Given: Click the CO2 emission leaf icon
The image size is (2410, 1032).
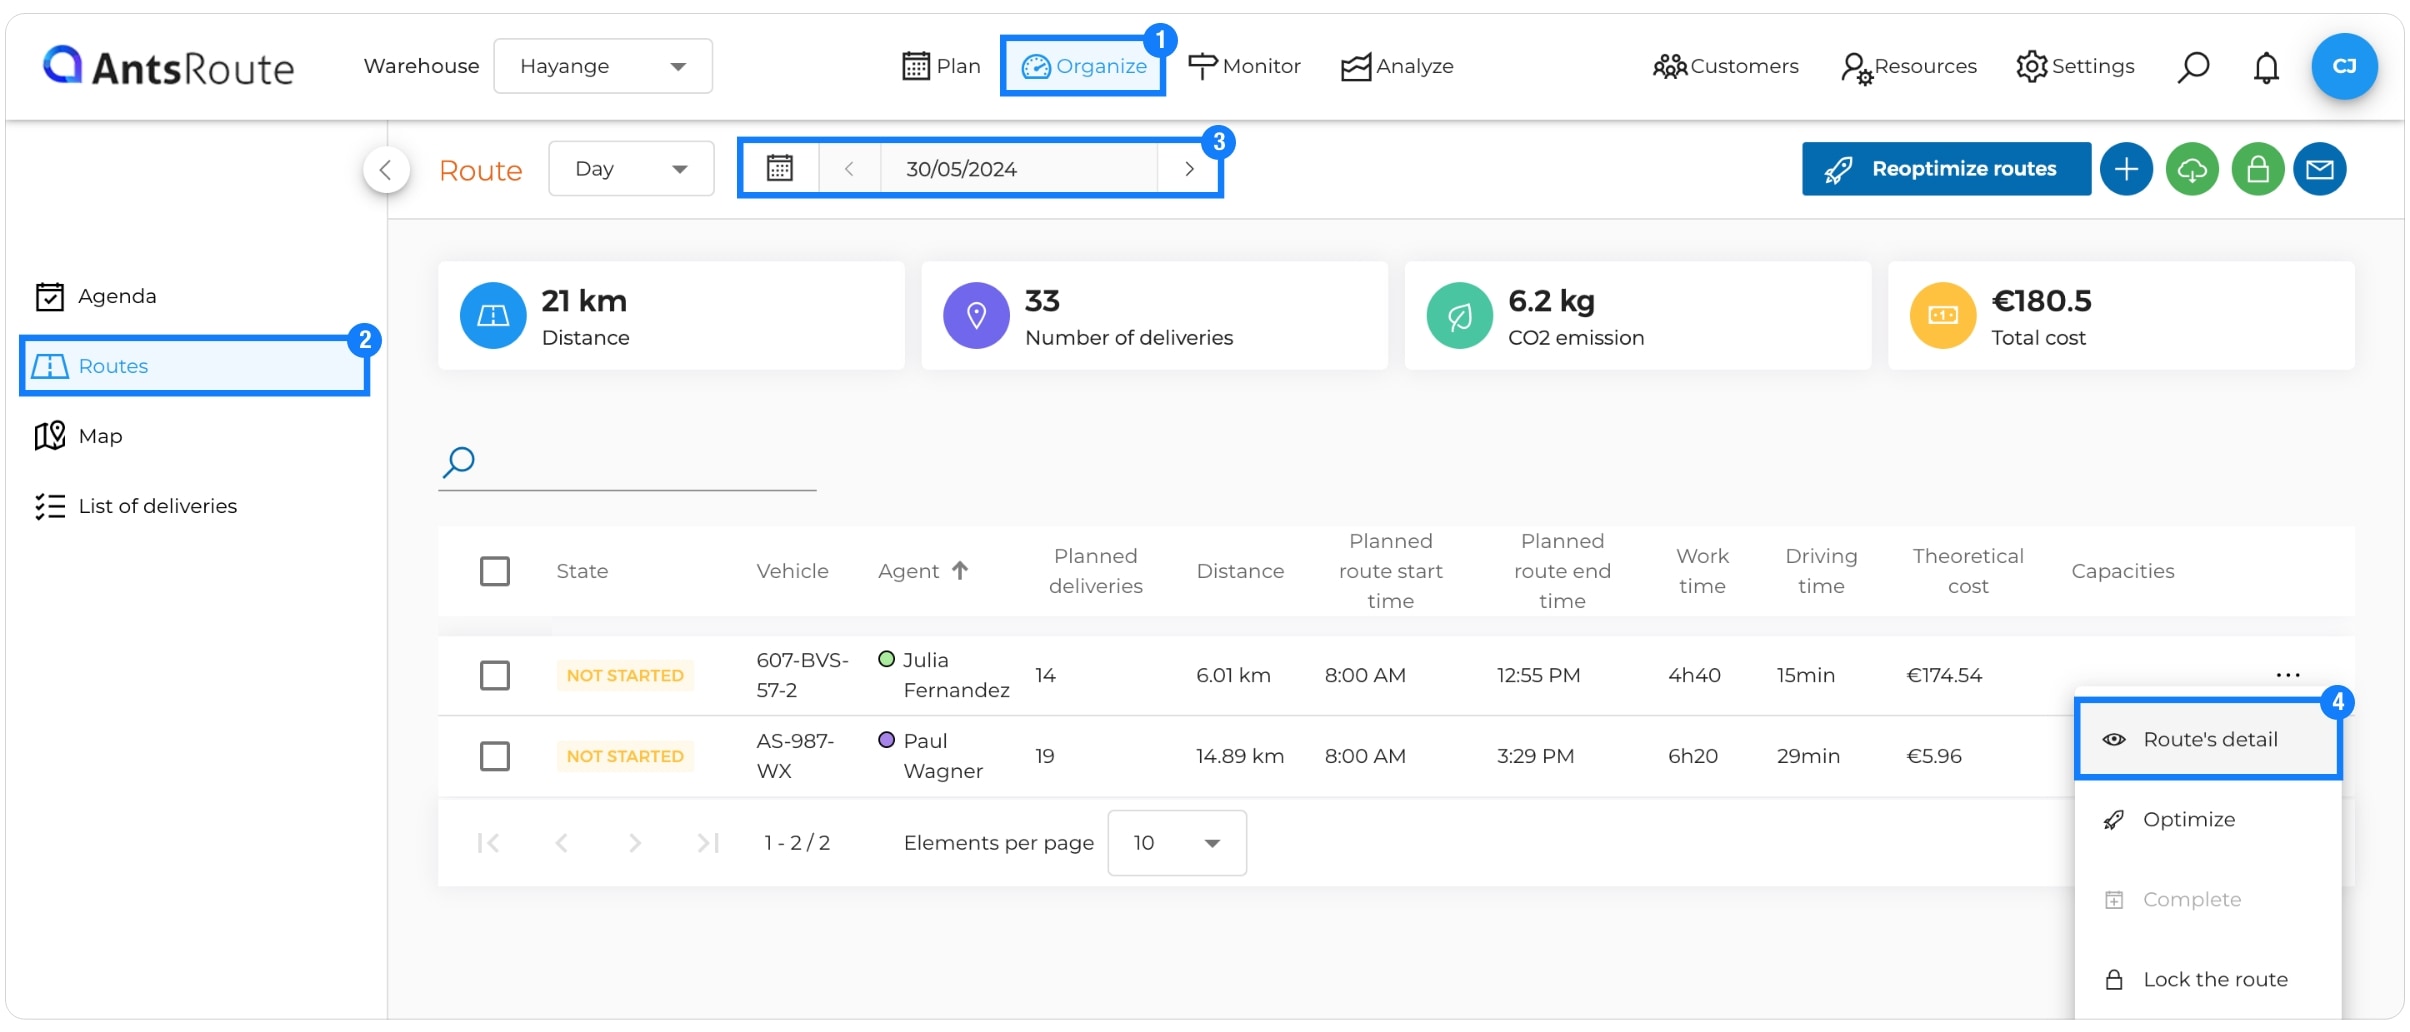Looking at the screenshot, I should coord(1459,316).
